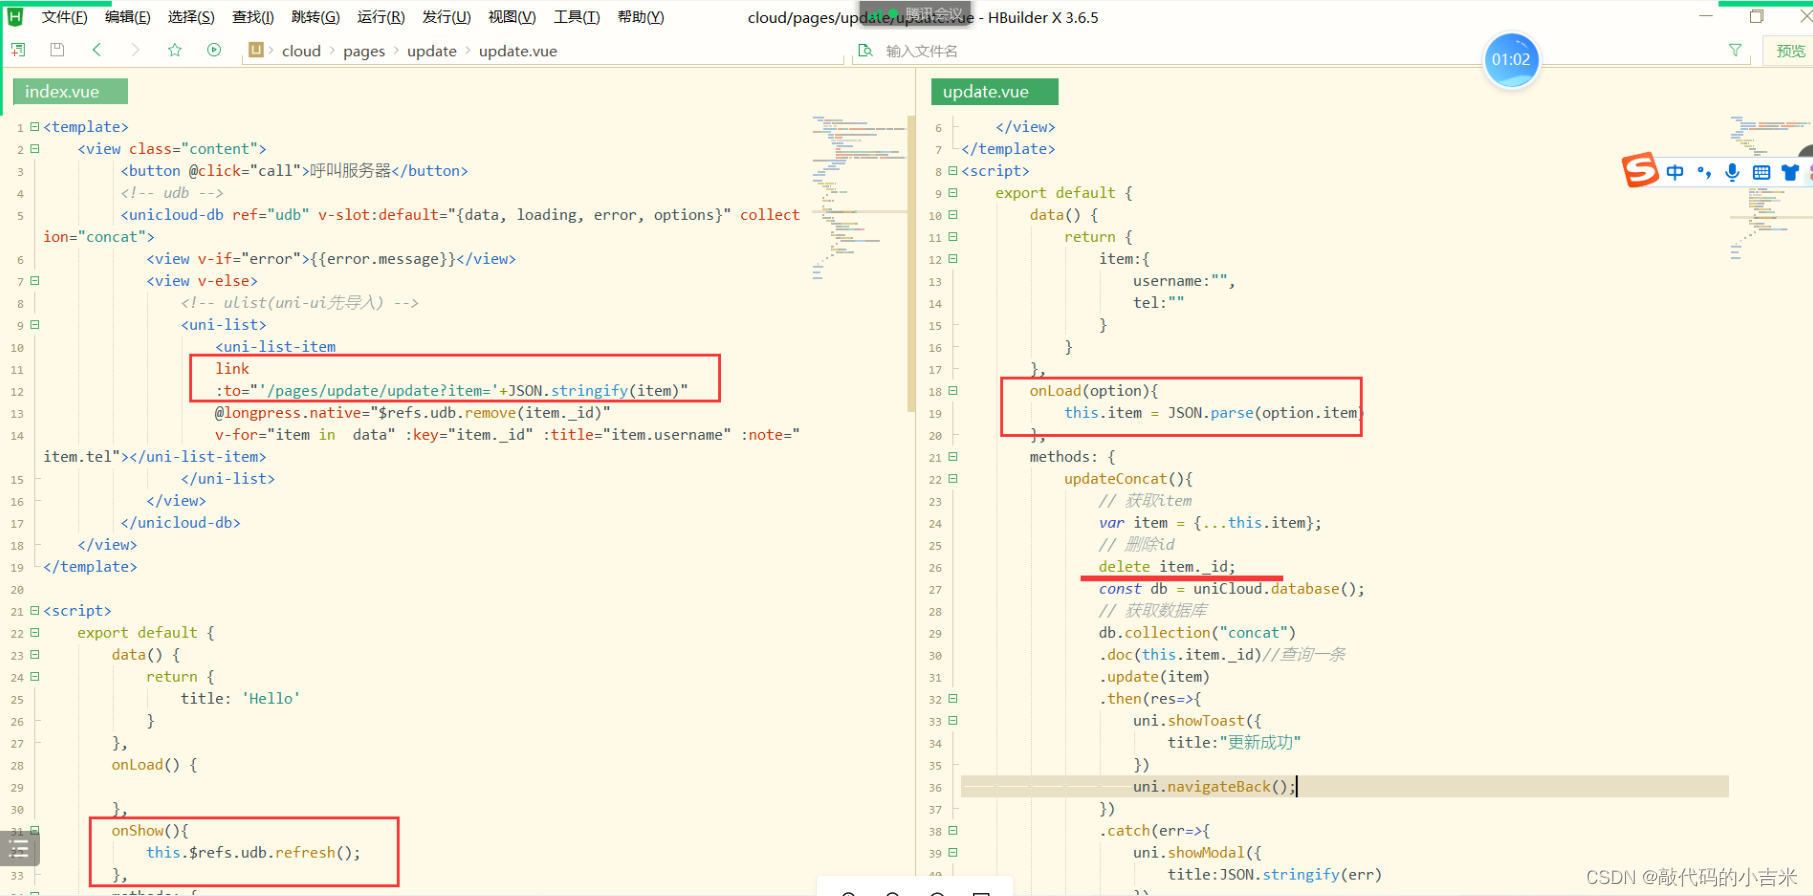The width and height of the screenshot is (1813, 896).
Task: Collapse update.vue export default fold at line 9
Action: pyautogui.click(x=953, y=193)
